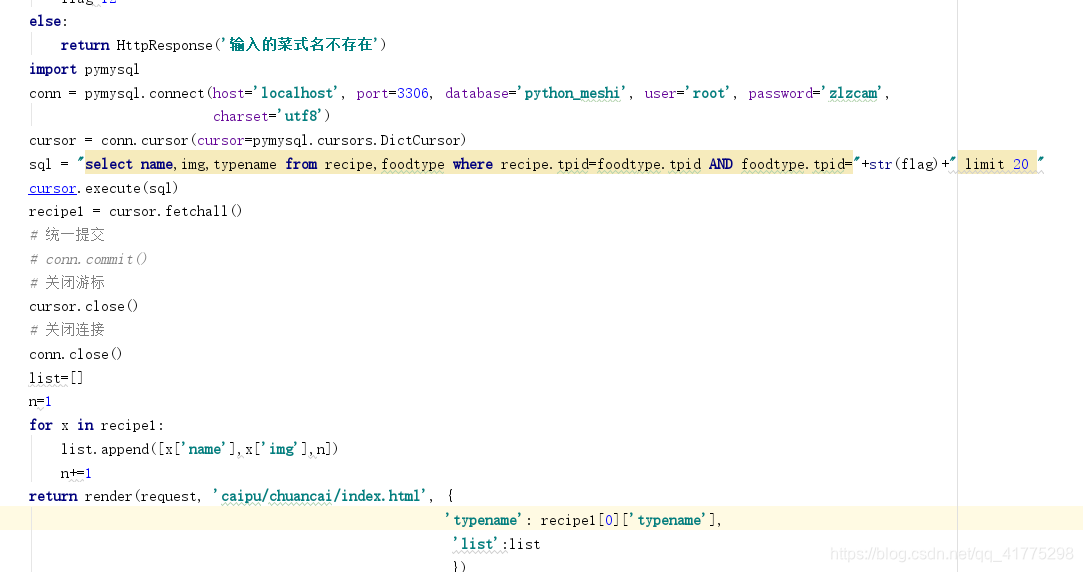This screenshot has height=572, width=1083.
Task: Click the 'select' keyword in SQL string
Action: (x=108, y=164)
